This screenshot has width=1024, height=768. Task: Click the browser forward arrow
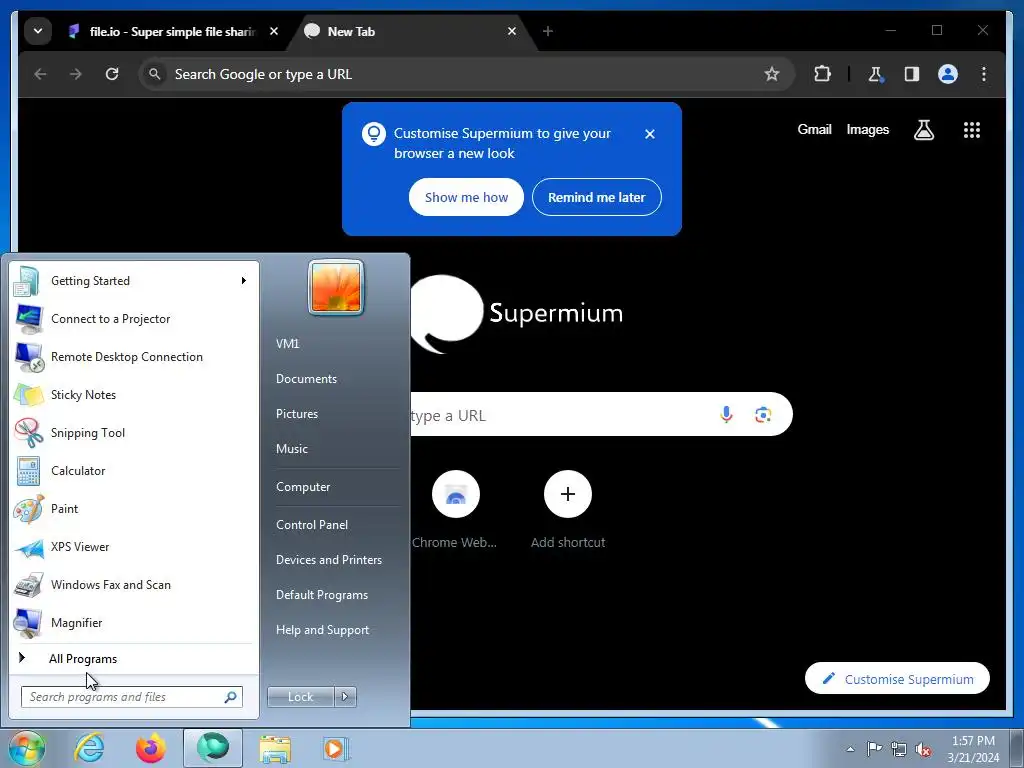coord(76,74)
